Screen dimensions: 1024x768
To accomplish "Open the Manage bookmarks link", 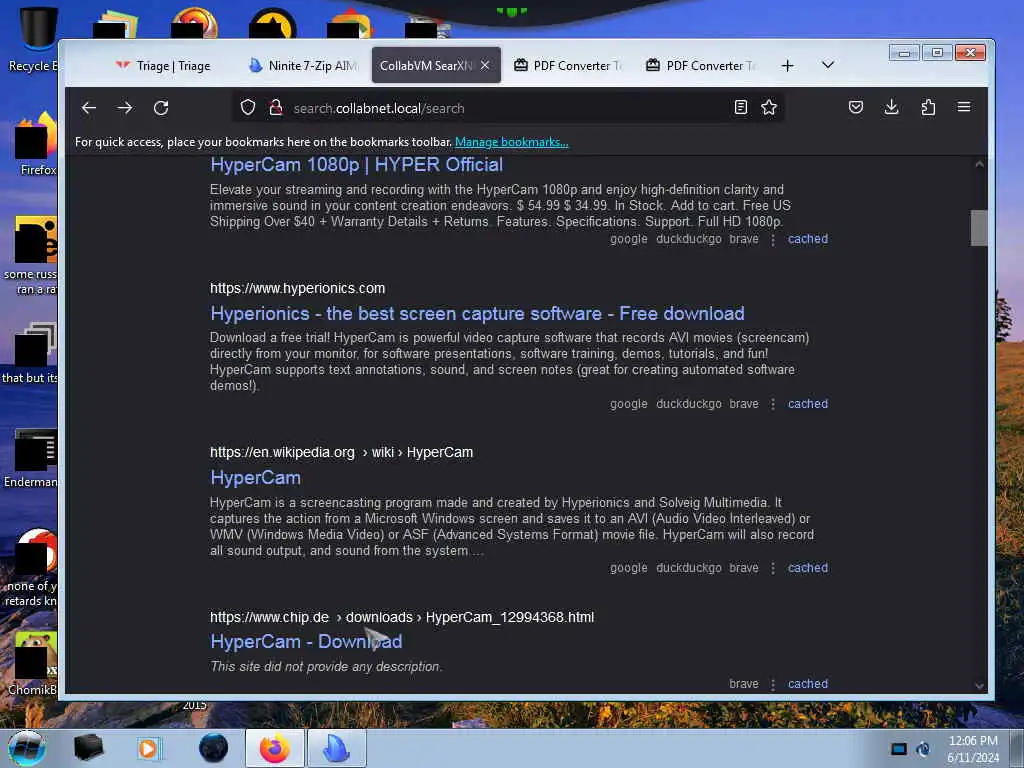I will pyautogui.click(x=511, y=142).
